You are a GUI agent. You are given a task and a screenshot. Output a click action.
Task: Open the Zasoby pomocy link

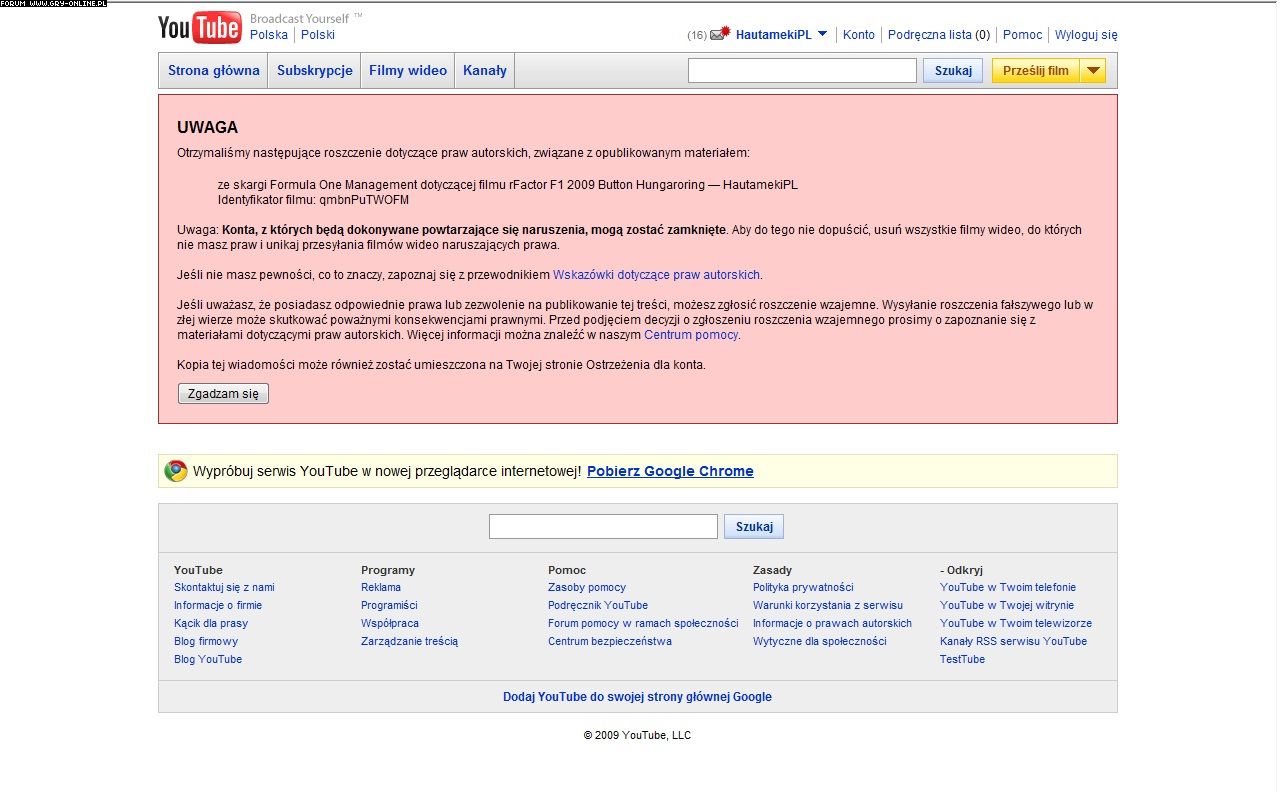coord(587,587)
